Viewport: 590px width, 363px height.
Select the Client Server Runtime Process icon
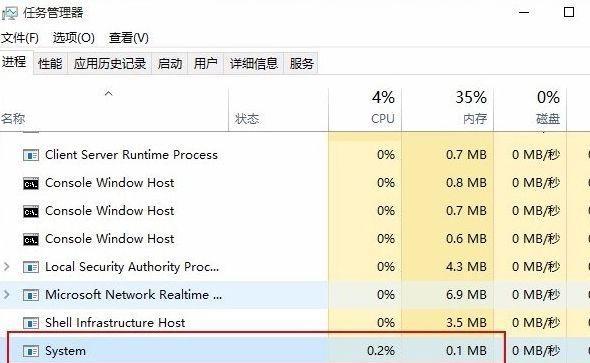point(31,155)
